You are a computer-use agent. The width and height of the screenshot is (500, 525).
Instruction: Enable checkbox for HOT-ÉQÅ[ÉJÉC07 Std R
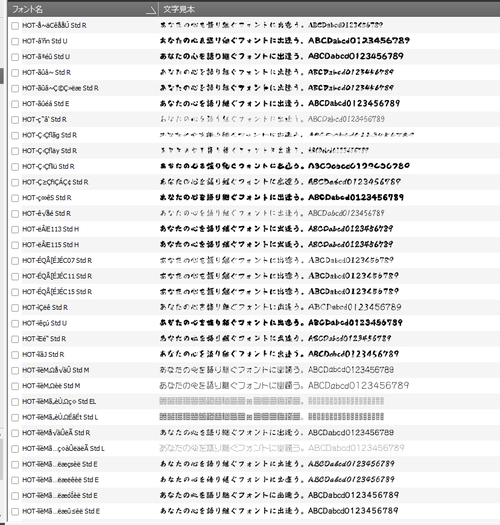pos(15,261)
